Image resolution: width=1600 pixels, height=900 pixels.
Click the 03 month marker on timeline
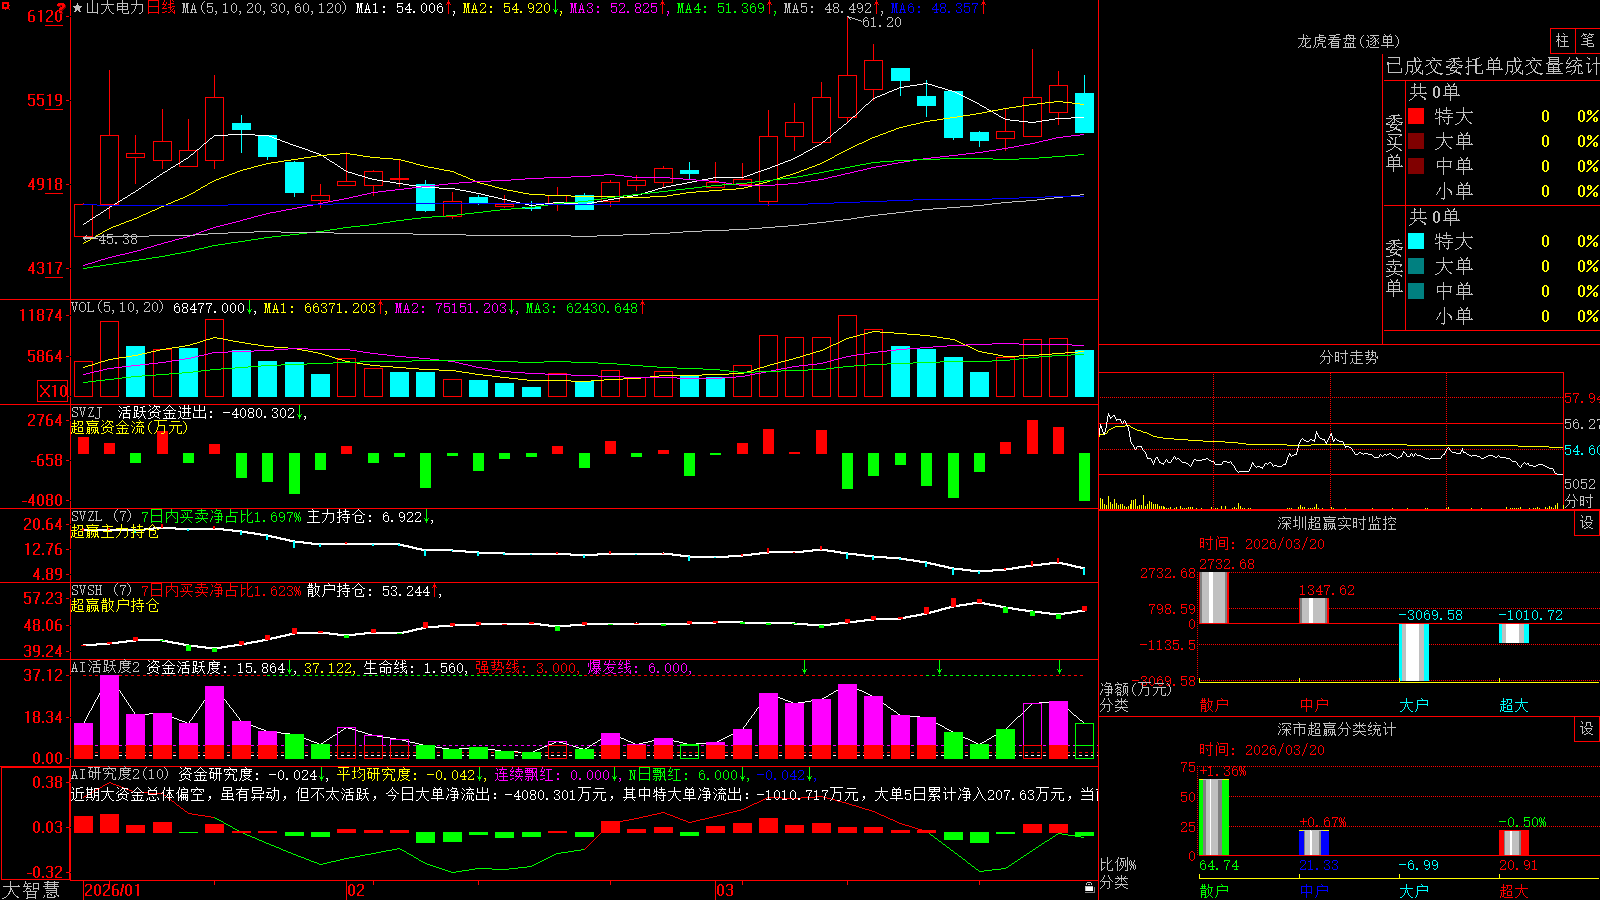pos(725,890)
